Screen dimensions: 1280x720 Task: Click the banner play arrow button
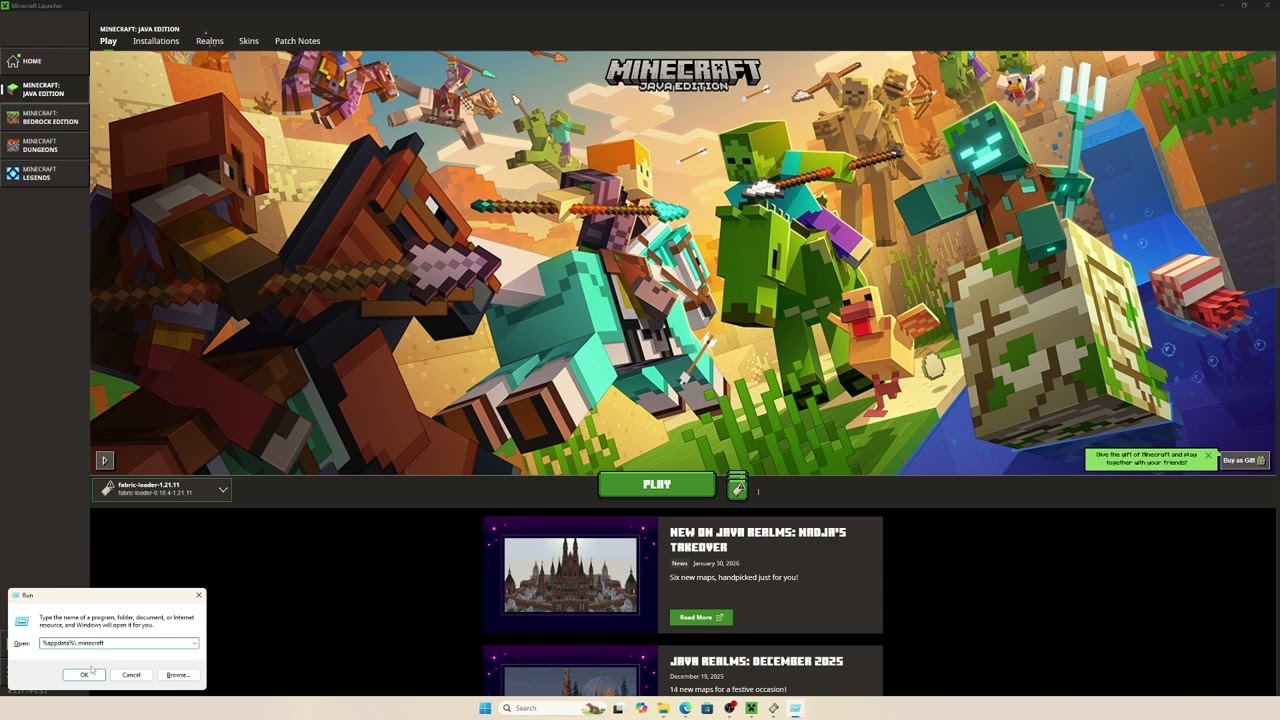coord(105,460)
